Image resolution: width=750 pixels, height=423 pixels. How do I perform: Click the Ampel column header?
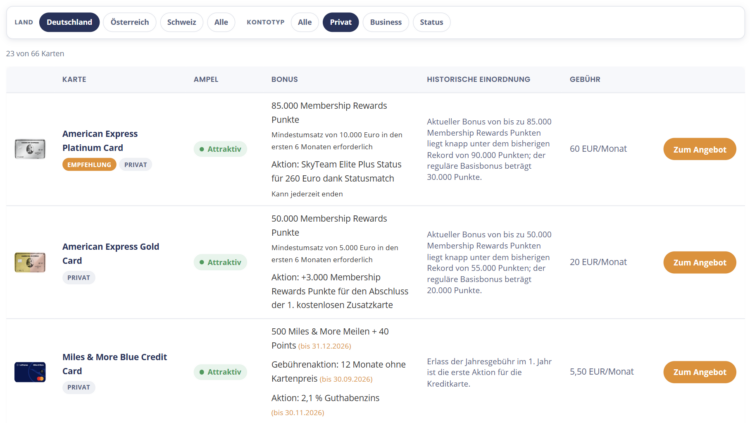(206, 79)
